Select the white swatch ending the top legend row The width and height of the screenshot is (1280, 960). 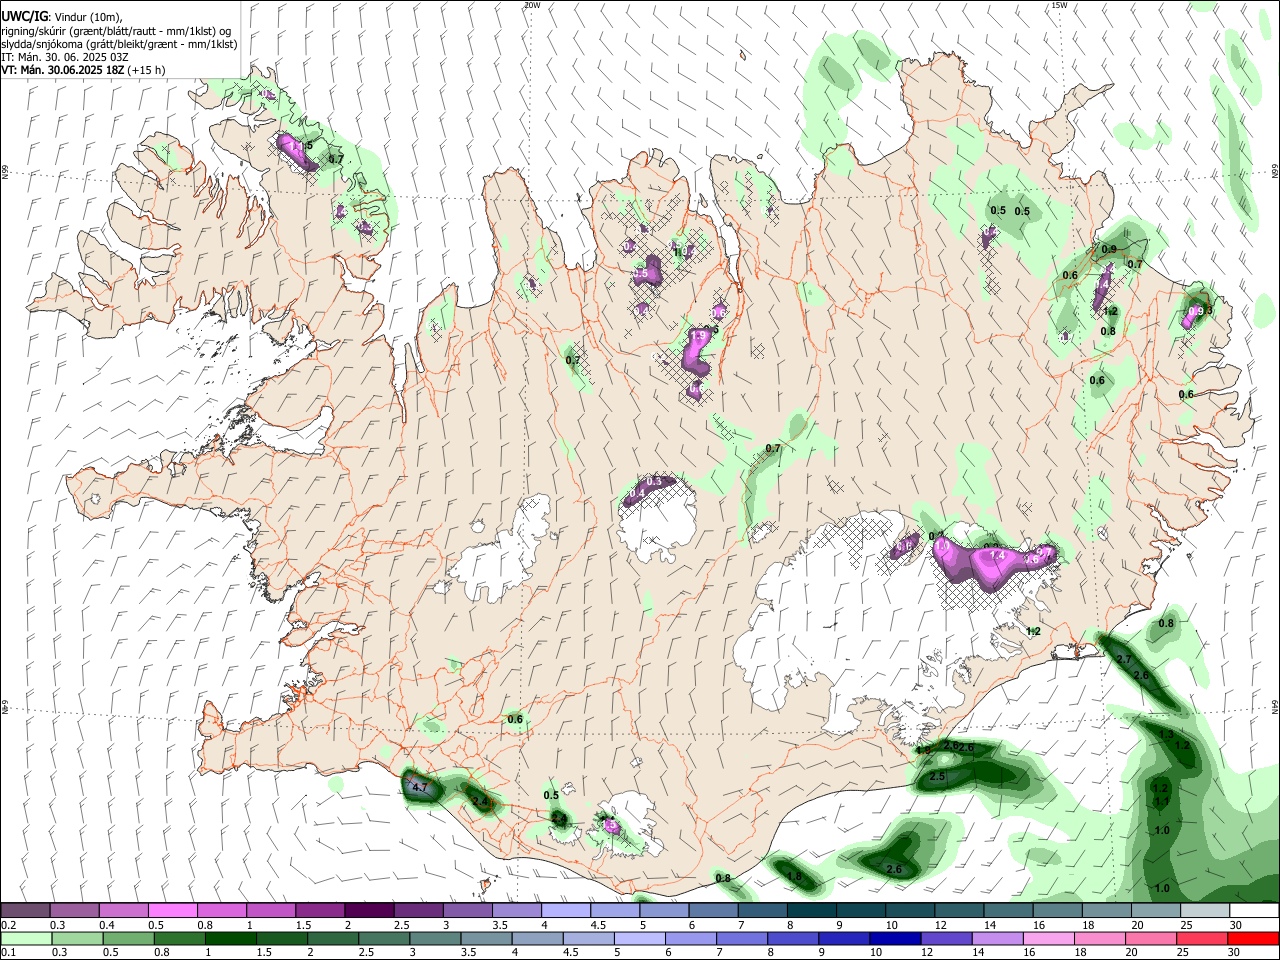1254,910
